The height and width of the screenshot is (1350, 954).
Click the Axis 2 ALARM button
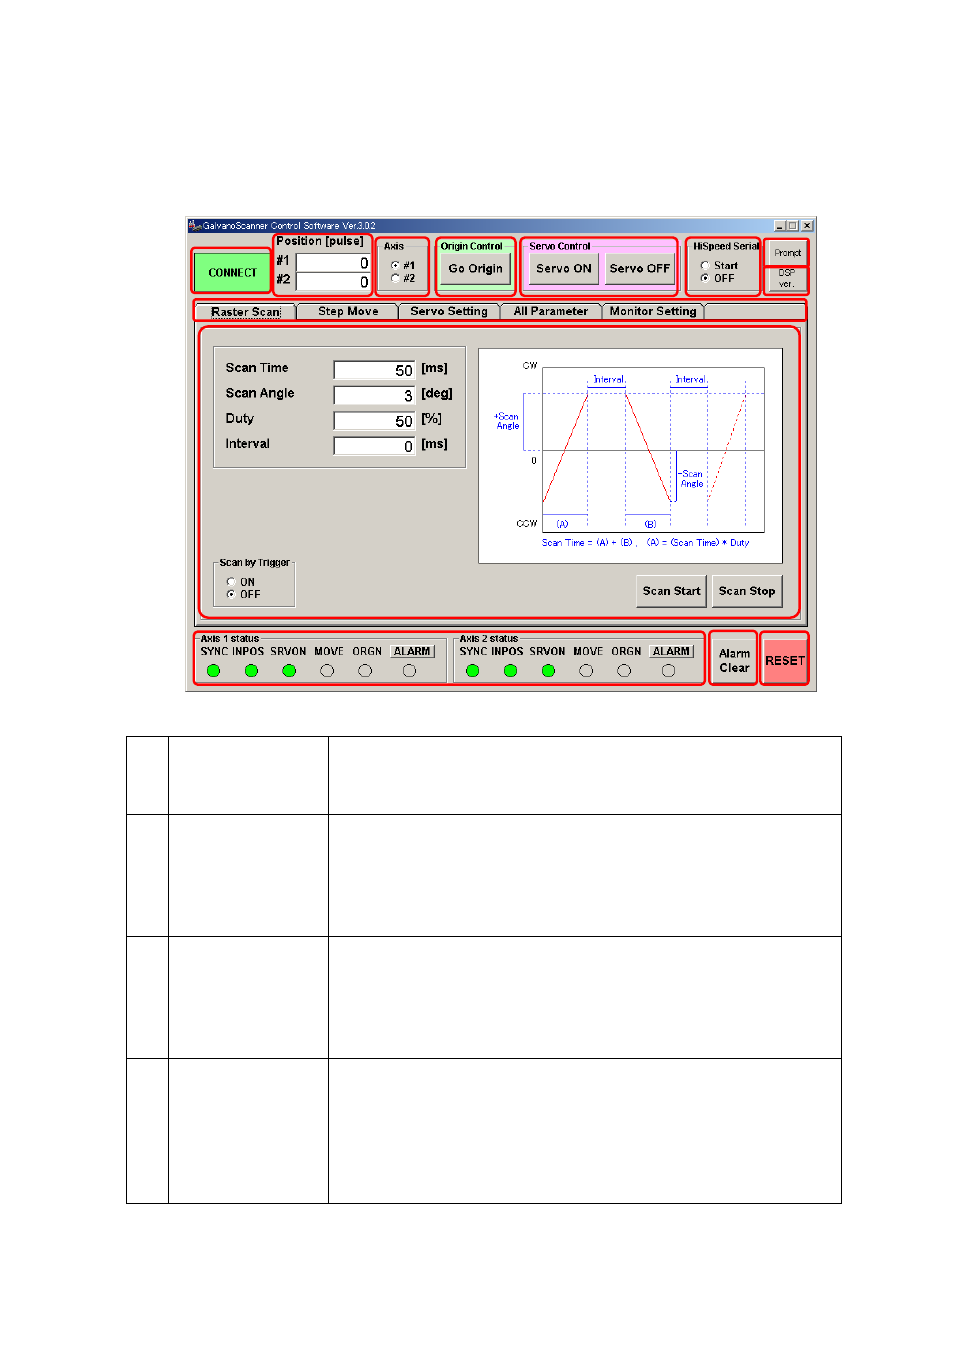click(671, 651)
